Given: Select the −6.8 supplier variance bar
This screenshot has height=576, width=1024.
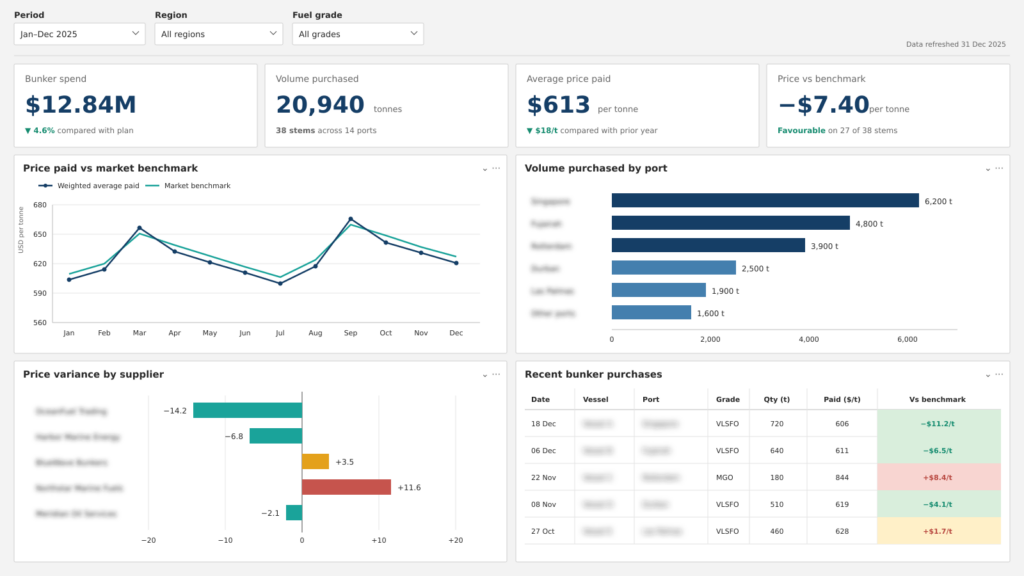Looking at the screenshot, I should pos(276,436).
